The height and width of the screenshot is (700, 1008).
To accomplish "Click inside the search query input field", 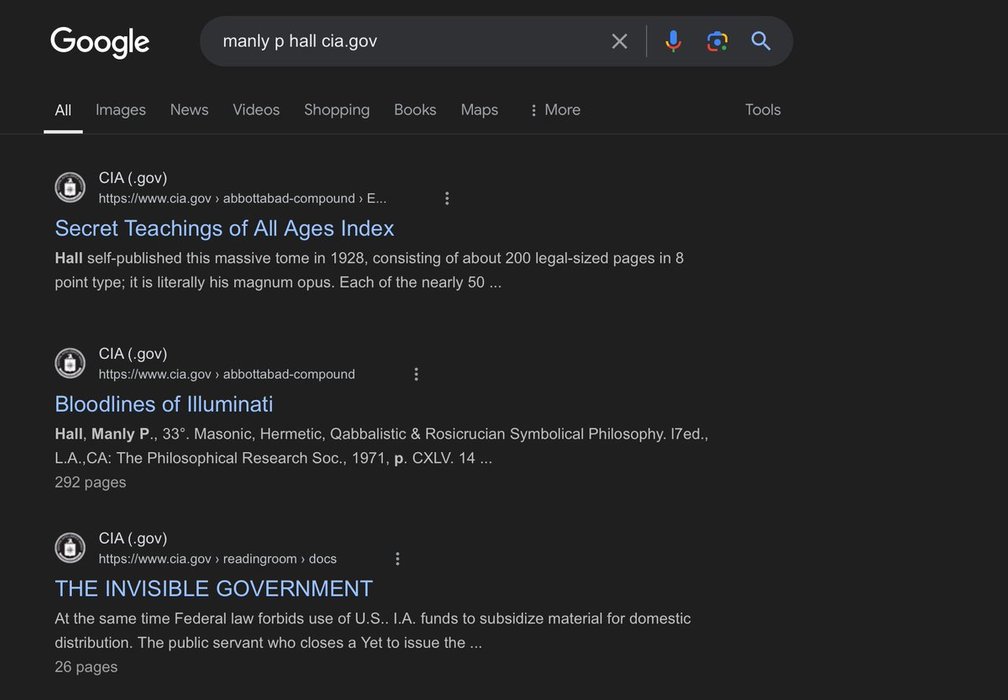I will tap(400, 41).
